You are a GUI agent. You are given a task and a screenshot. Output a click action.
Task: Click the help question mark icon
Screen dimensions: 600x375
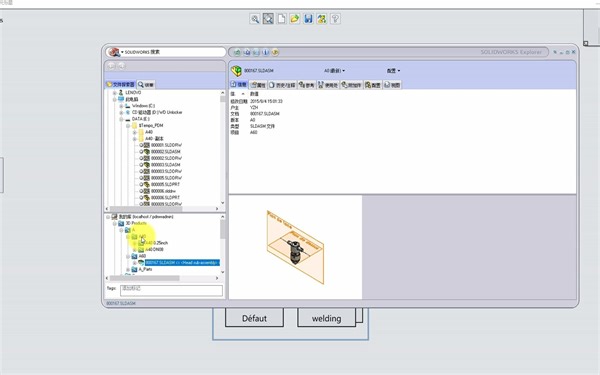pos(335,19)
